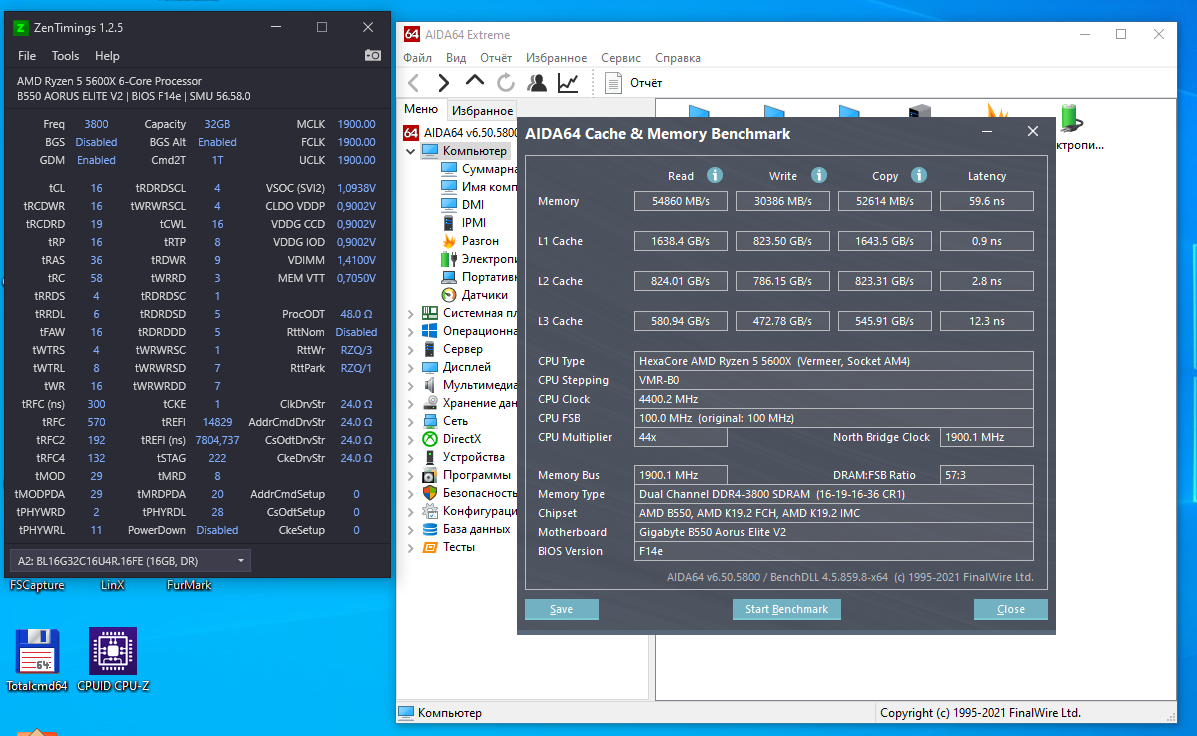This screenshot has height=736, width=1197.
Task: Open Totalcmd64 desktop shortcut
Action: 37,660
